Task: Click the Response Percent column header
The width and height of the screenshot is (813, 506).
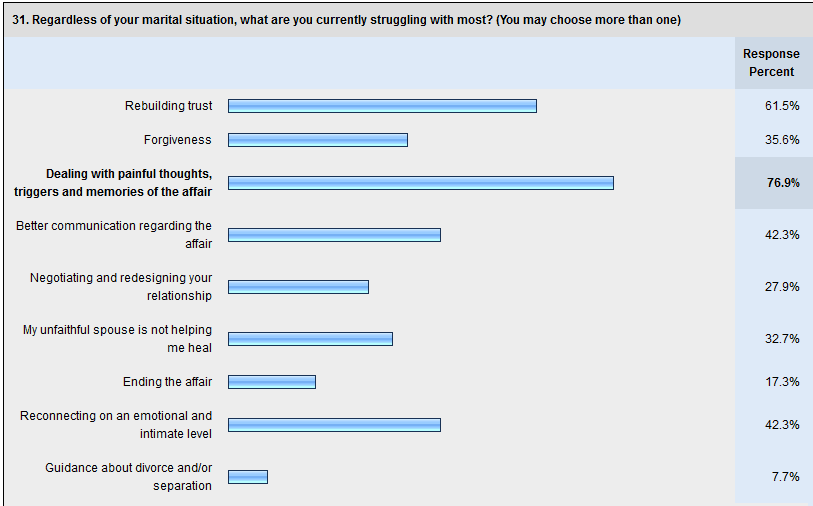Action: click(x=771, y=63)
